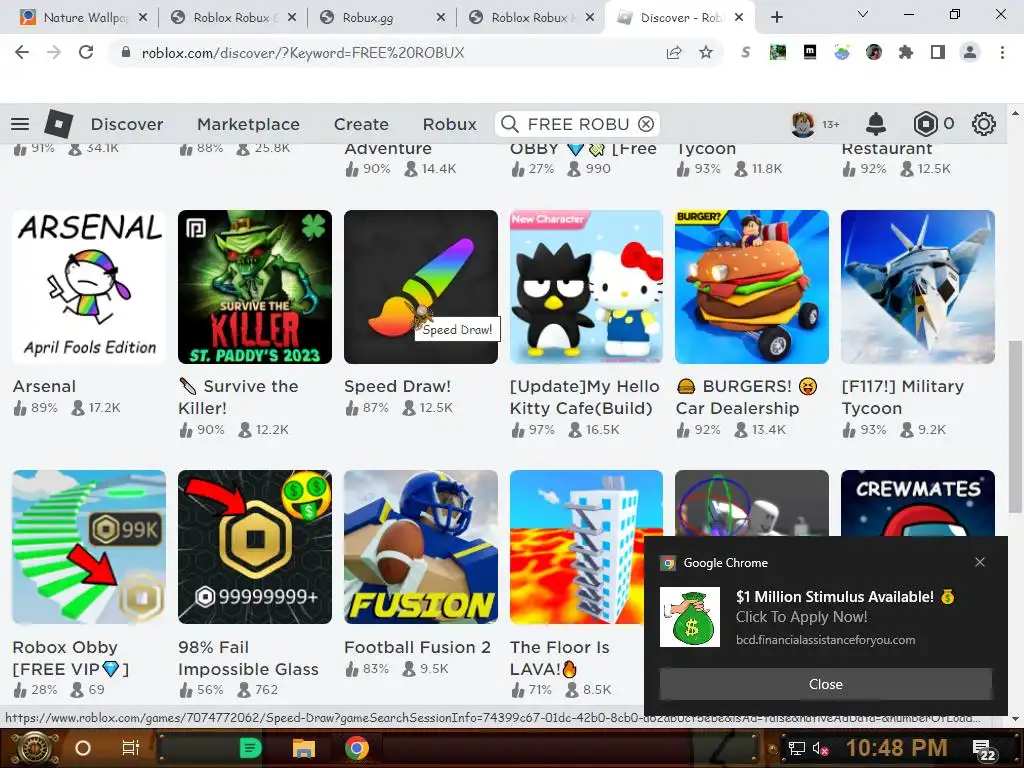Open Chrome from the taskbar

(357, 748)
